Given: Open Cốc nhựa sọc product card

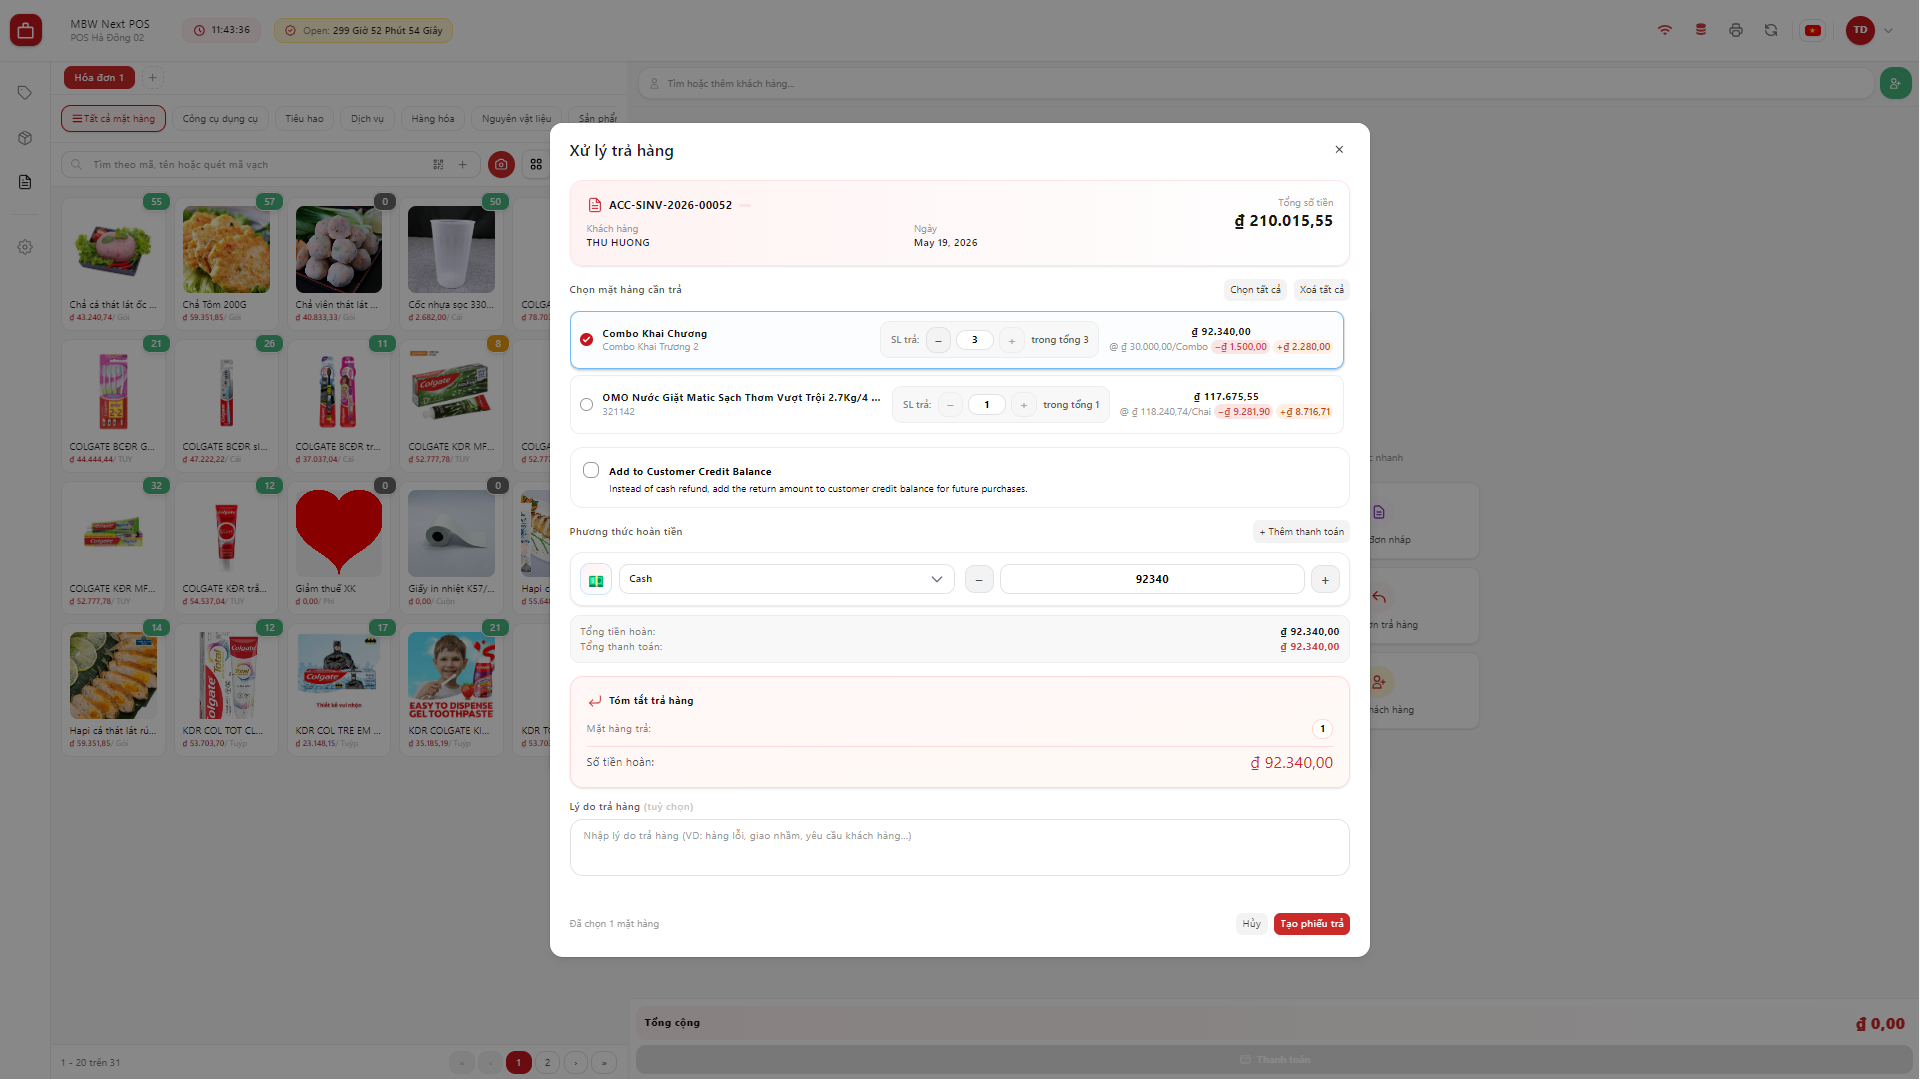Looking at the screenshot, I should coord(451,262).
